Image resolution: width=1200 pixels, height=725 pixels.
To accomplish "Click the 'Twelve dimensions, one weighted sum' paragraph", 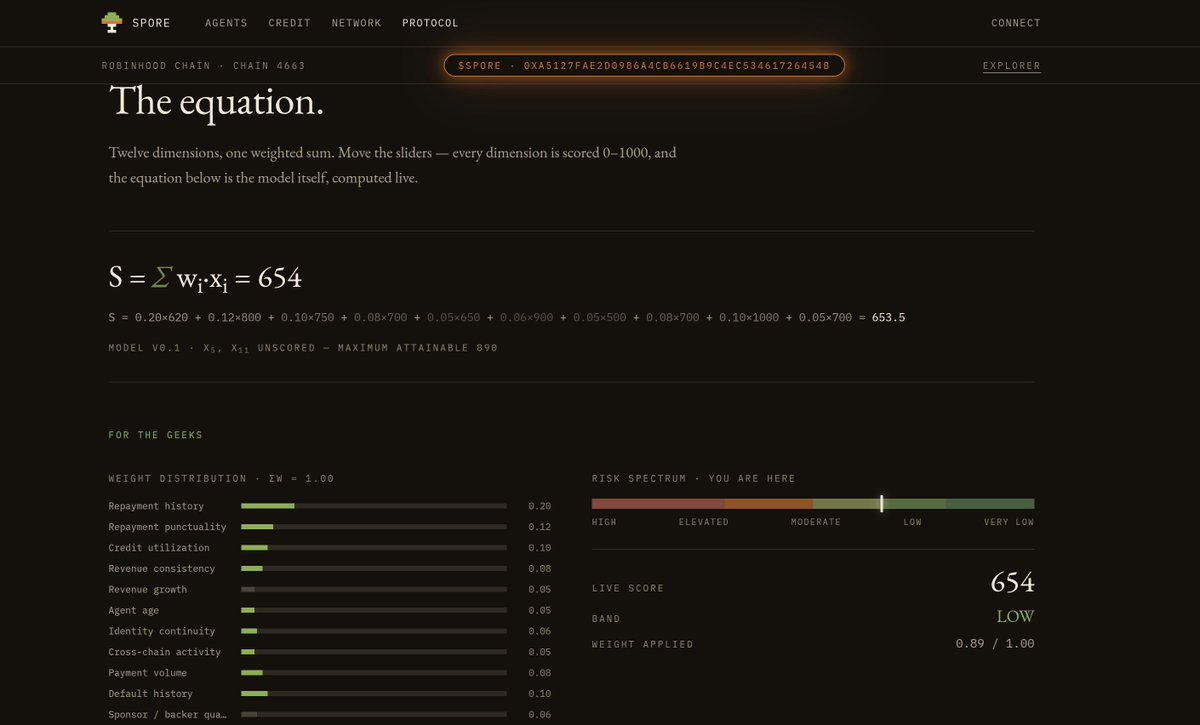I will pyautogui.click(x=393, y=166).
